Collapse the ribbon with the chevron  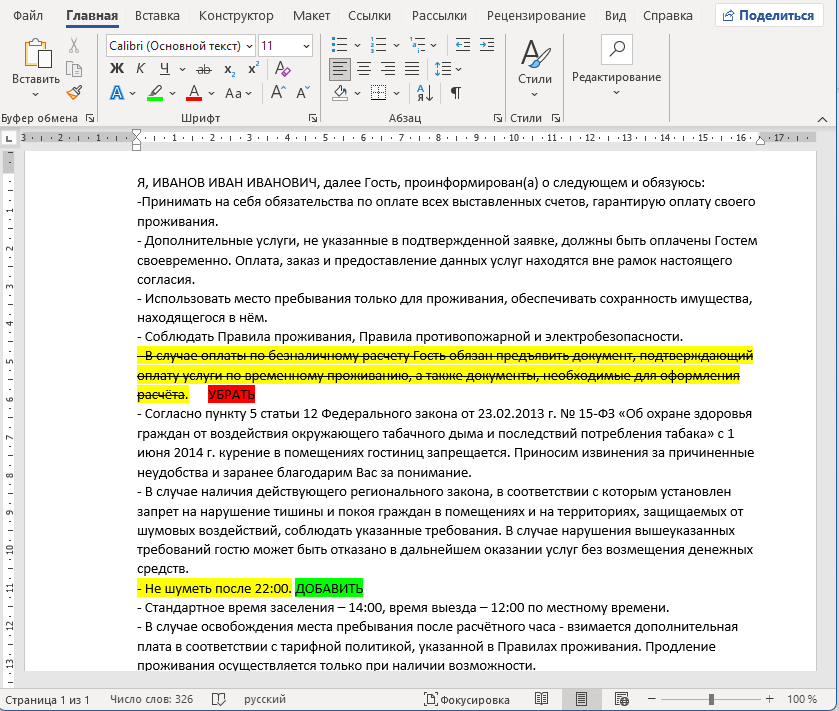(822, 119)
